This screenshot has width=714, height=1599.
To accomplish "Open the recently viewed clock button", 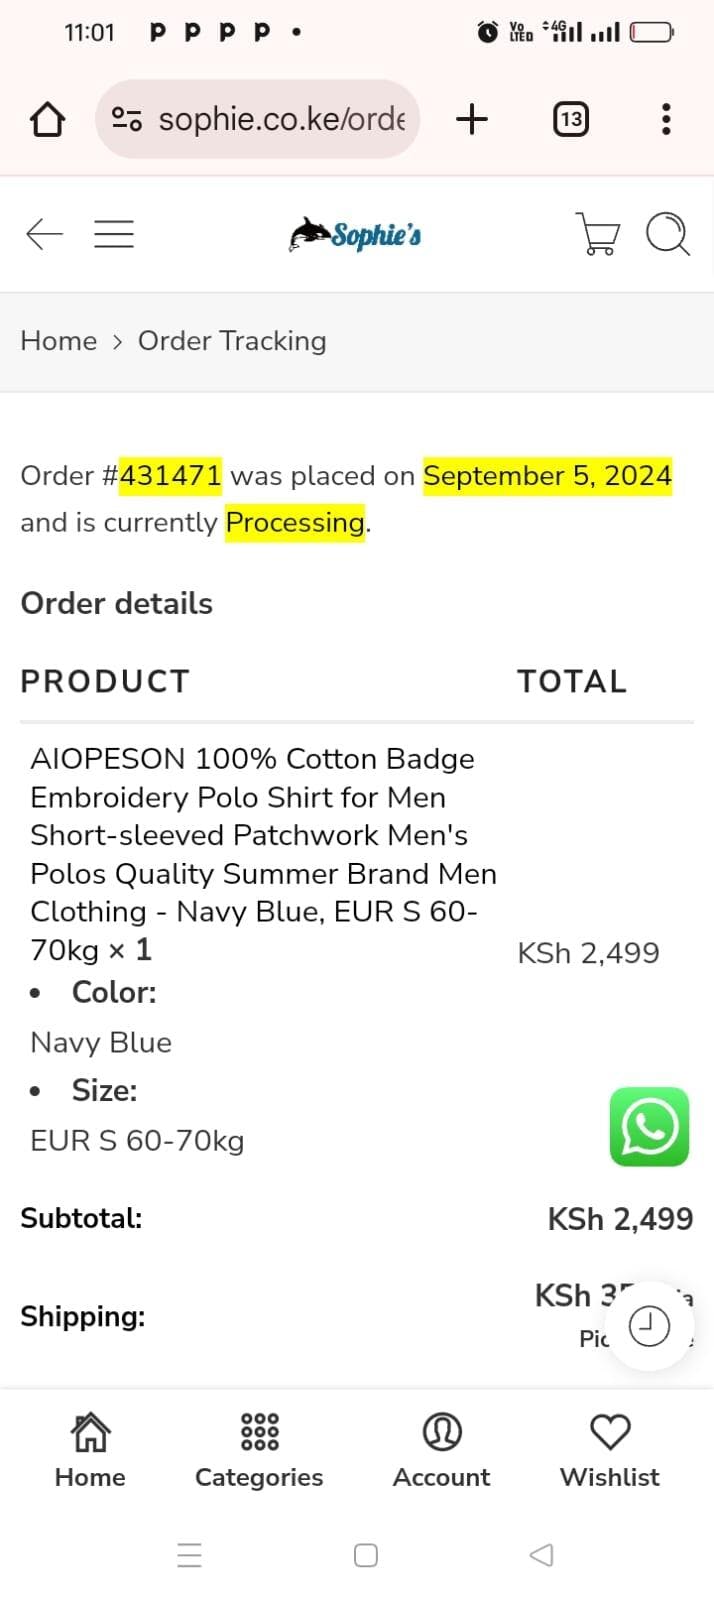I will [x=649, y=1327].
